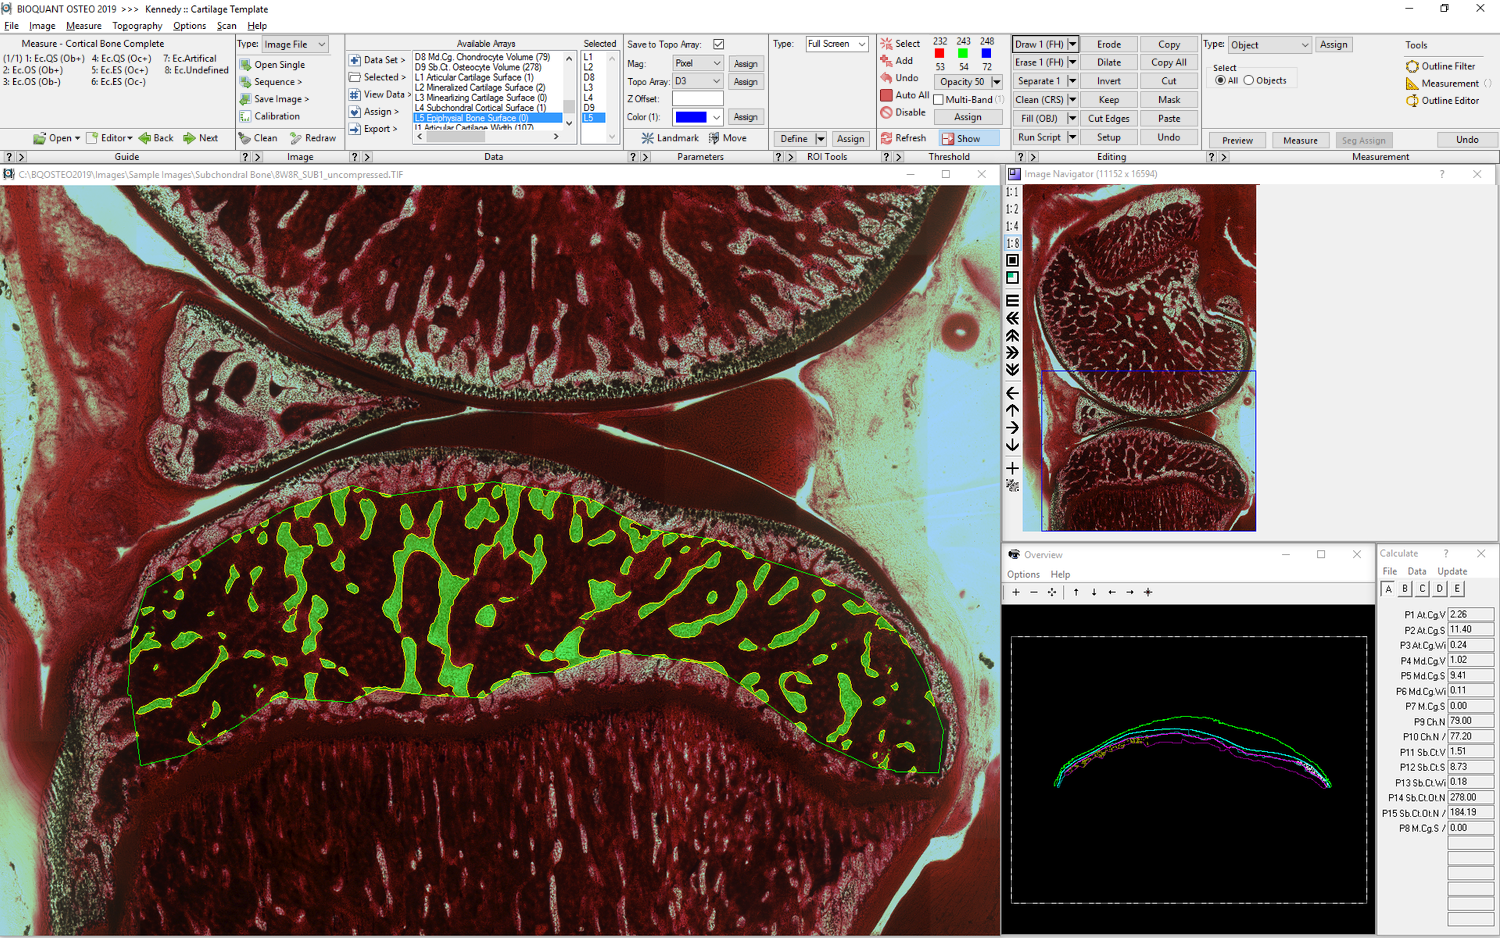Open the Topo Array D3 dropdown
1500x938 pixels.
pos(697,81)
